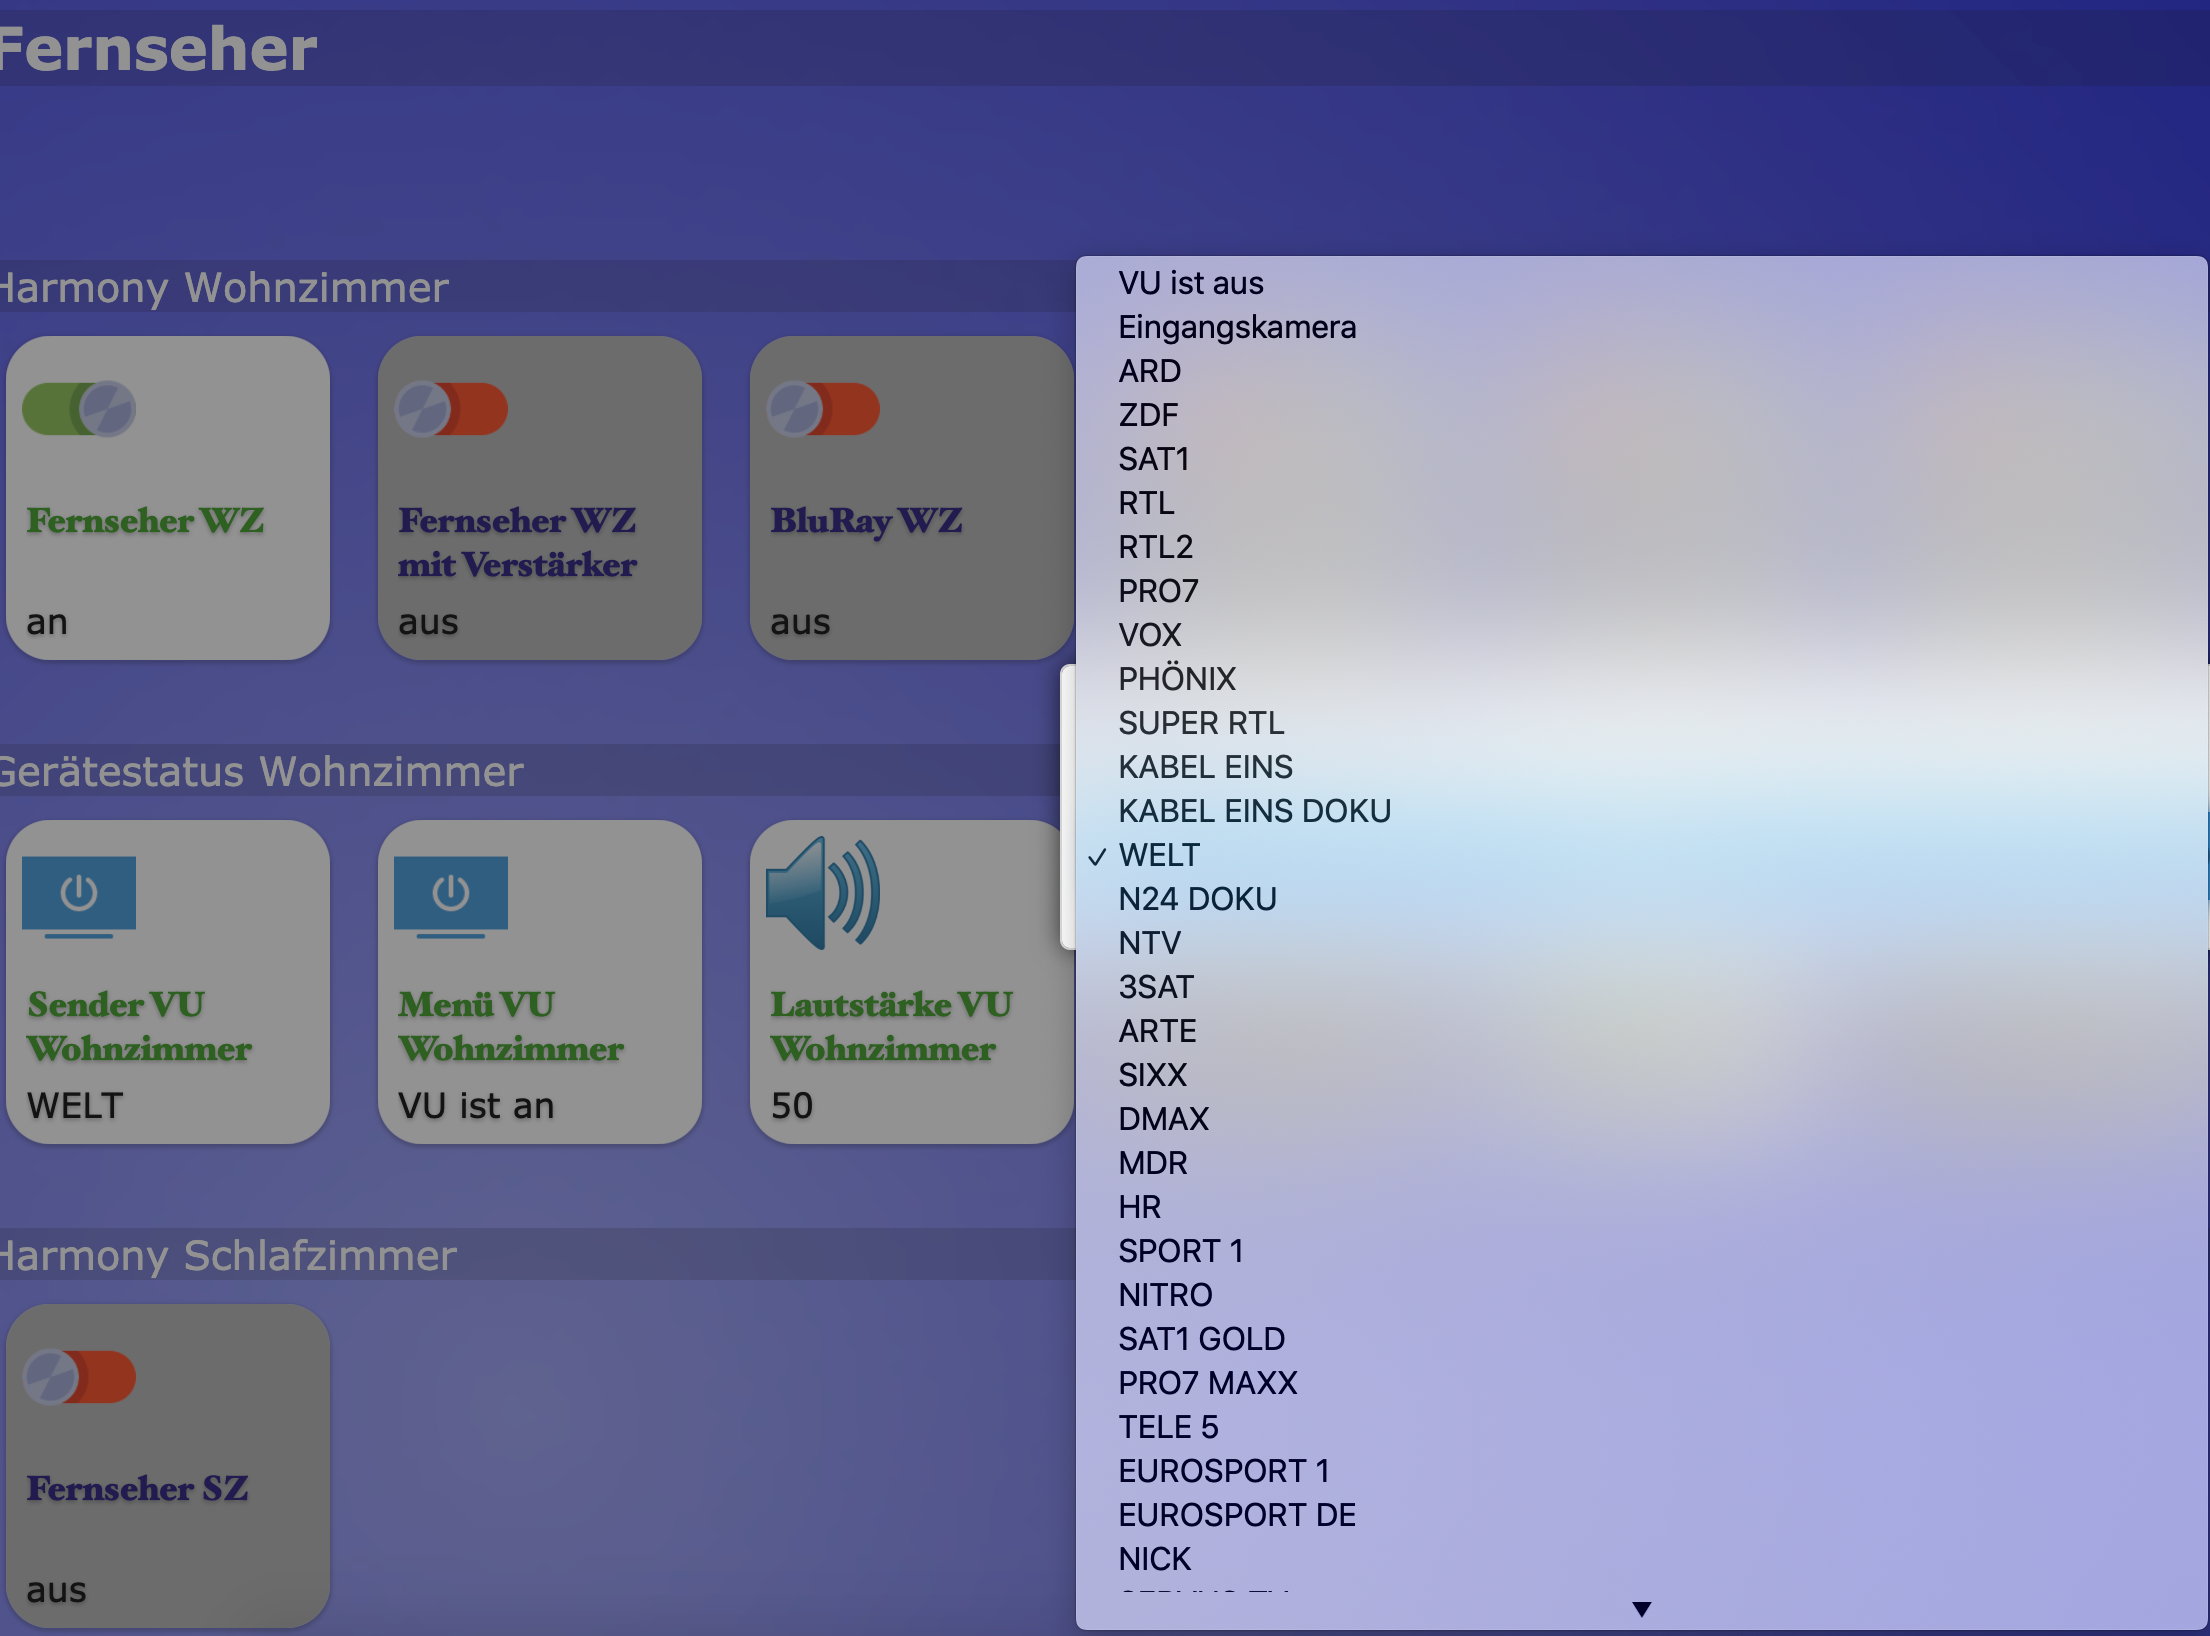Choose RTL2 in channel list

point(1641,547)
